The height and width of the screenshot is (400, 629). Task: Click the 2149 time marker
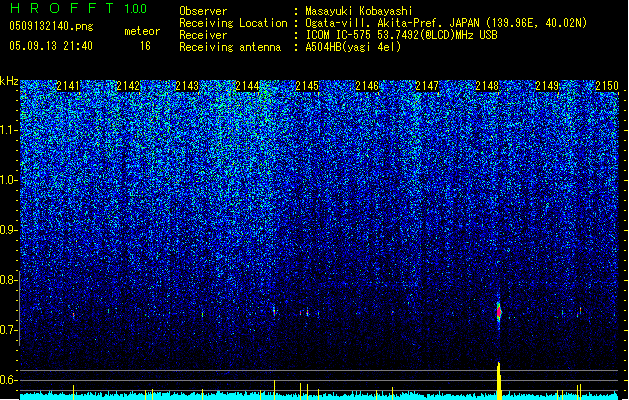[547, 86]
